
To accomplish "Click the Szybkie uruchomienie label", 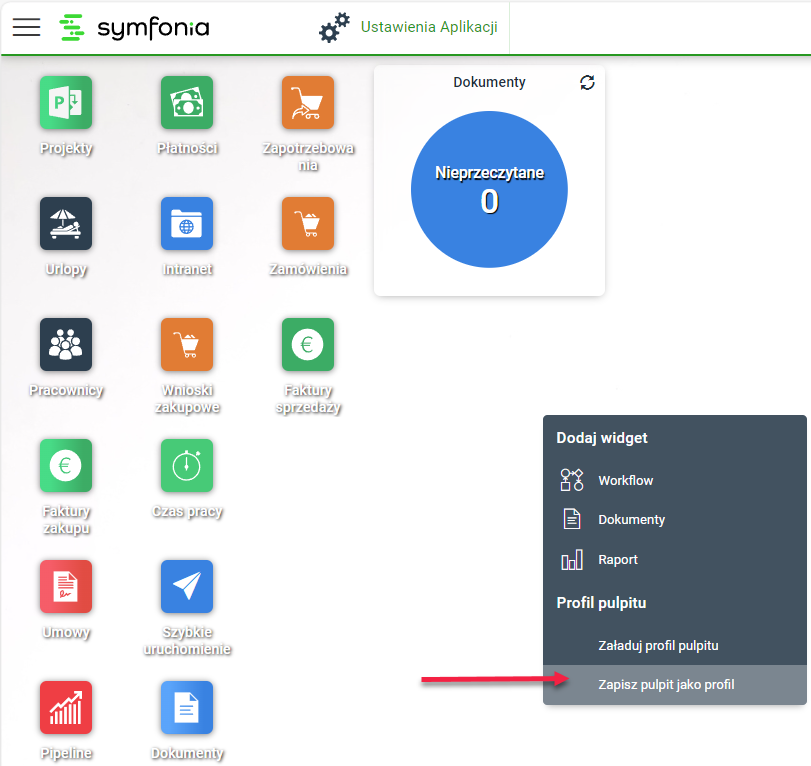I will coord(187,641).
